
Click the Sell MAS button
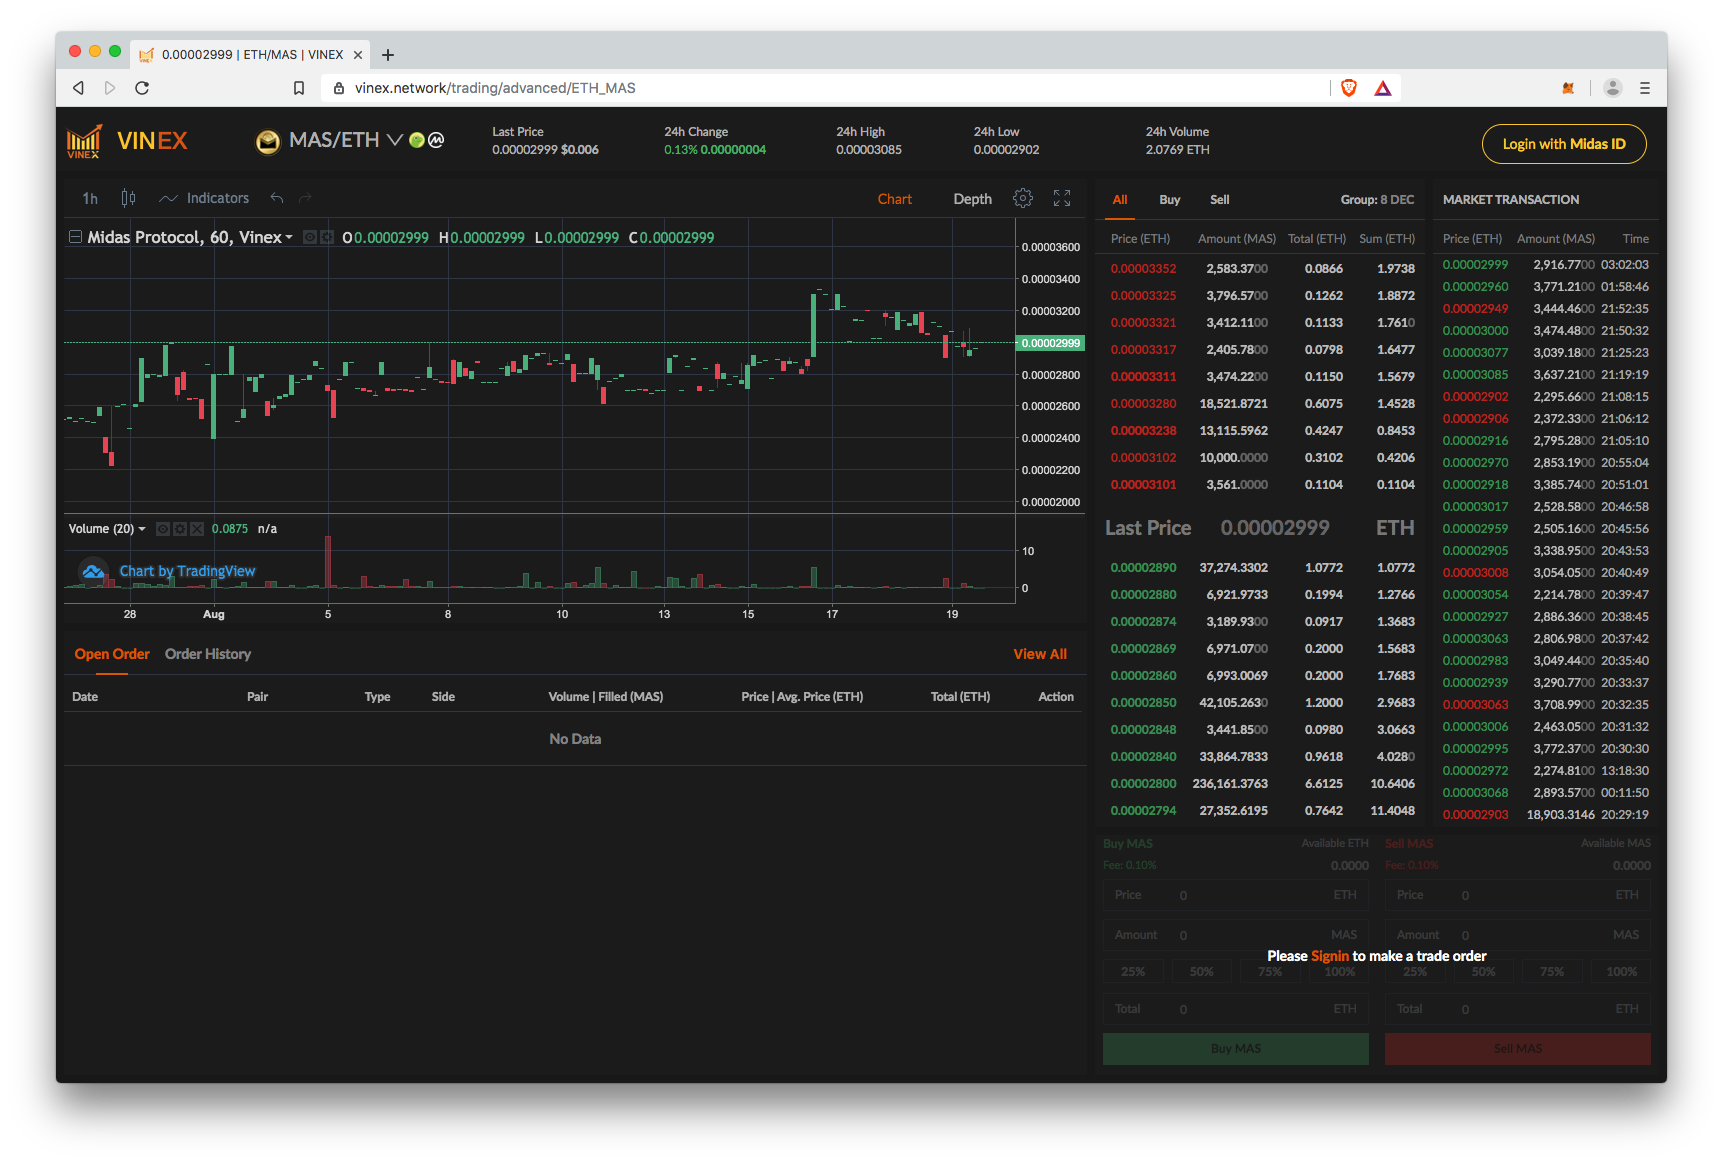pos(1517,1049)
